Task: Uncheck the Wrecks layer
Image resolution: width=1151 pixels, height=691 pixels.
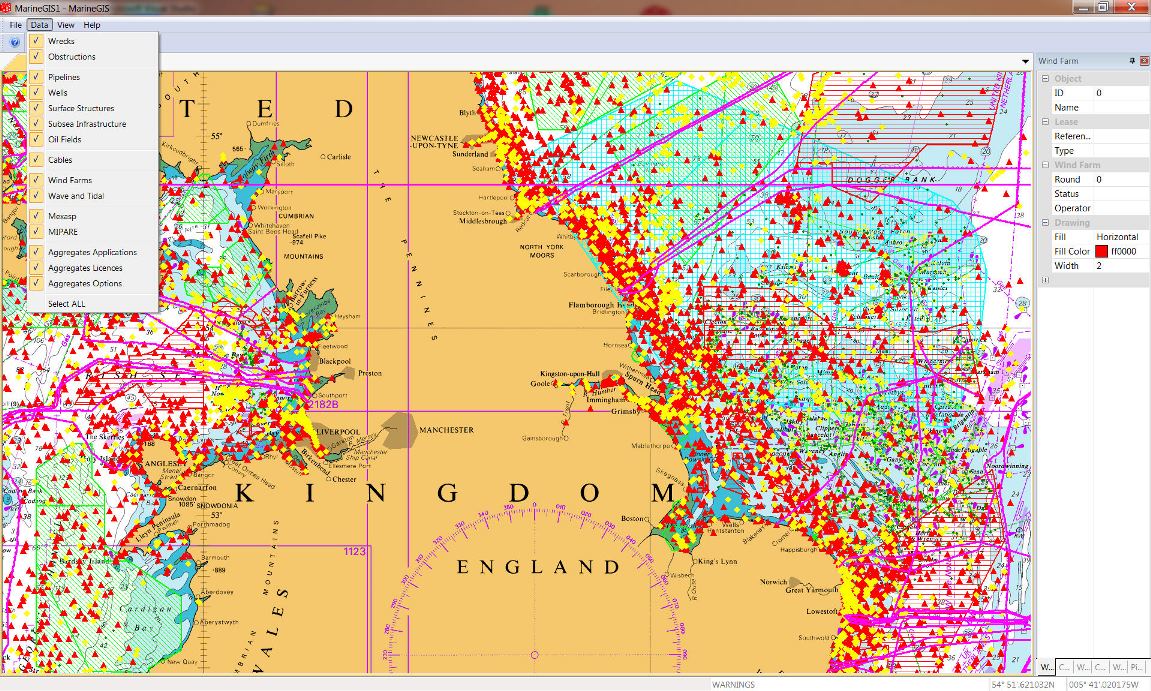Action: [x=36, y=41]
